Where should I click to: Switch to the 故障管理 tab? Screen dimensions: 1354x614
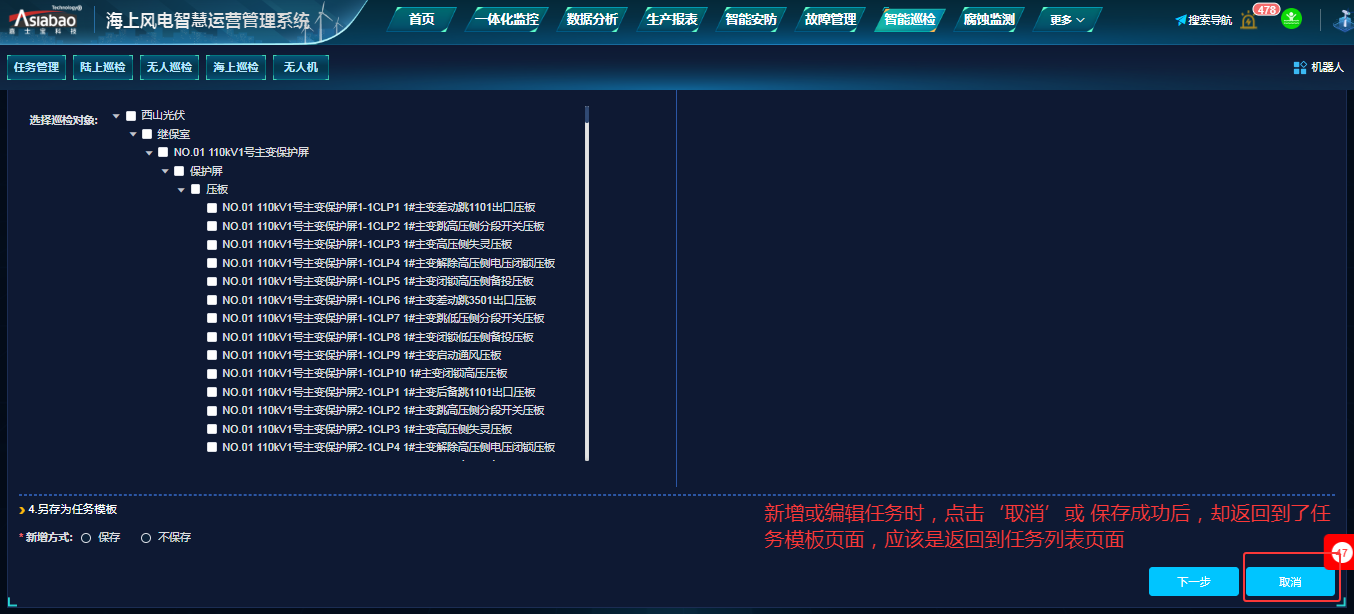830,20
